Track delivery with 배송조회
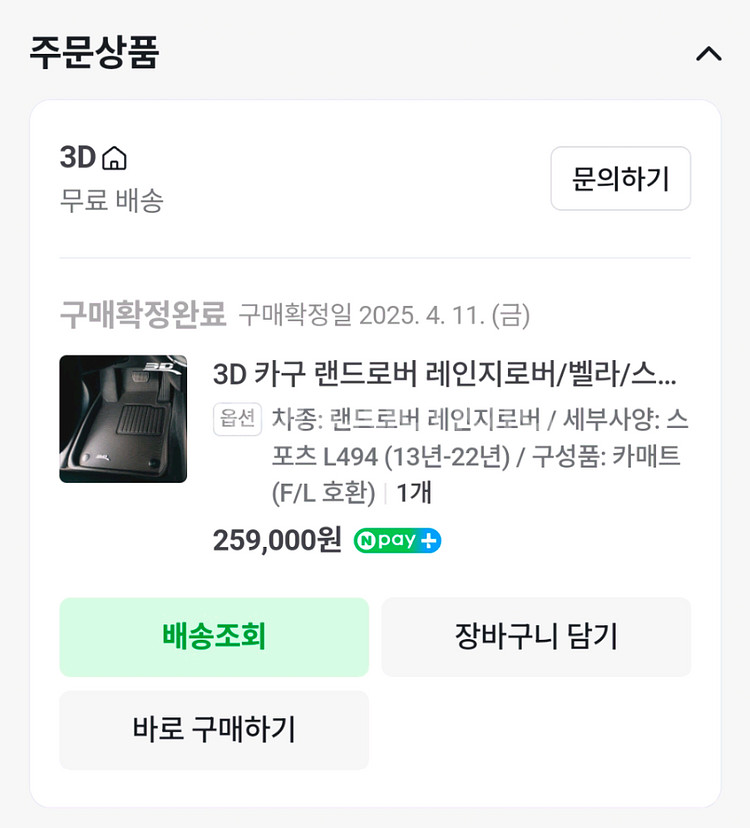The height and width of the screenshot is (828, 750). coord(214,637)
